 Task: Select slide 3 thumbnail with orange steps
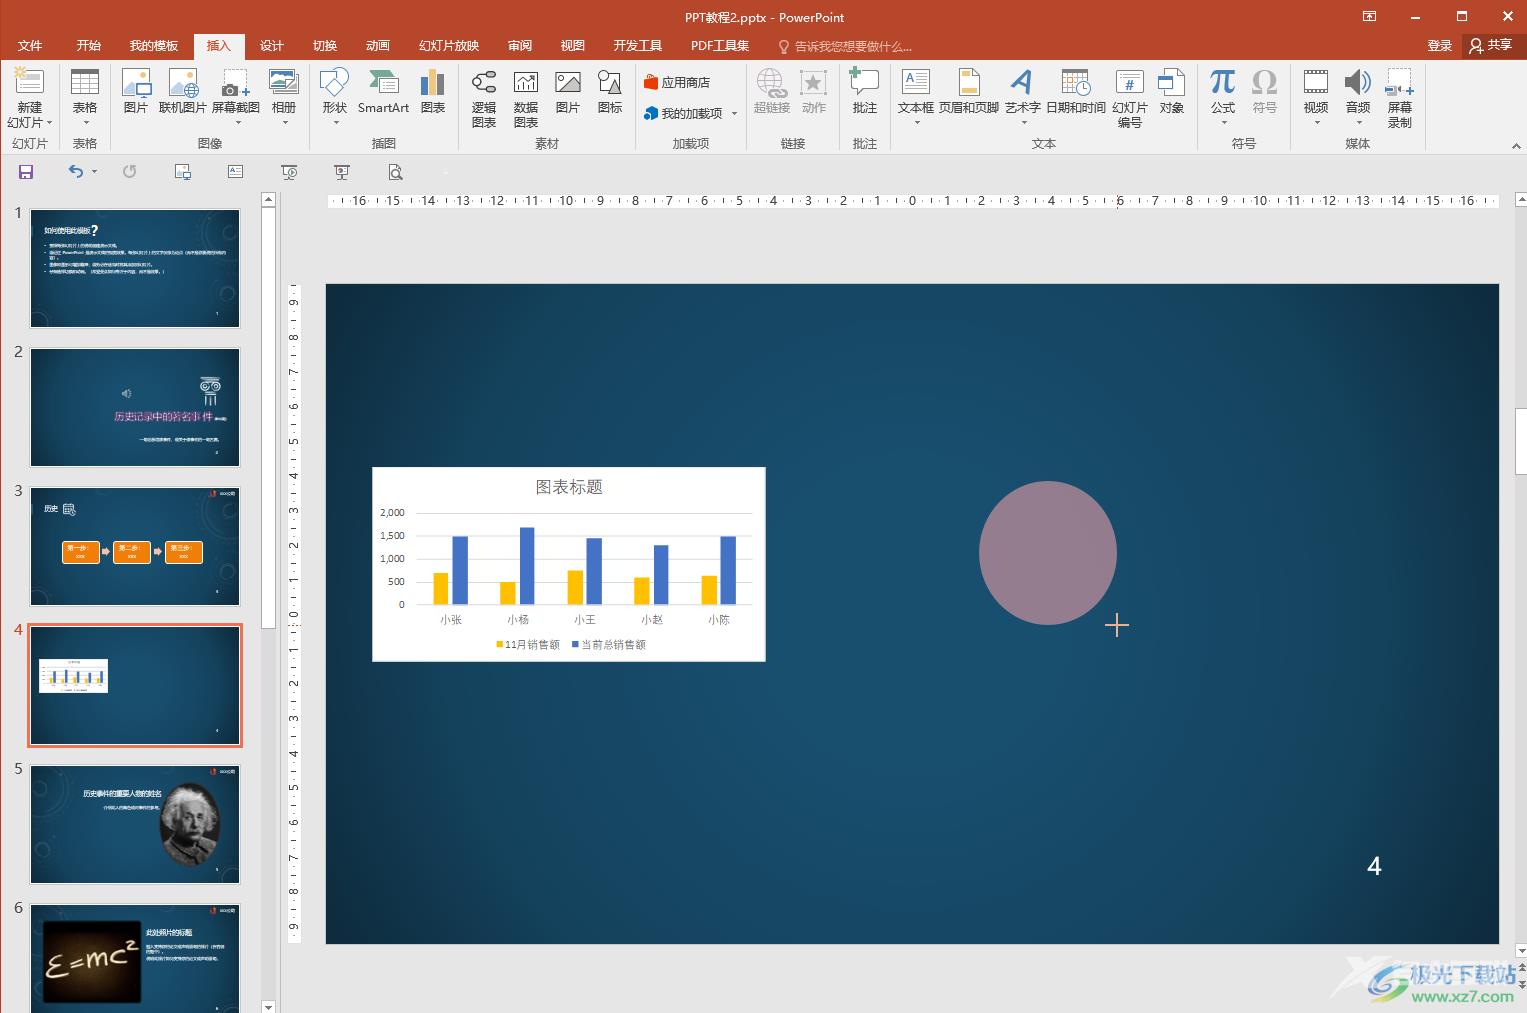click(135, 546)
